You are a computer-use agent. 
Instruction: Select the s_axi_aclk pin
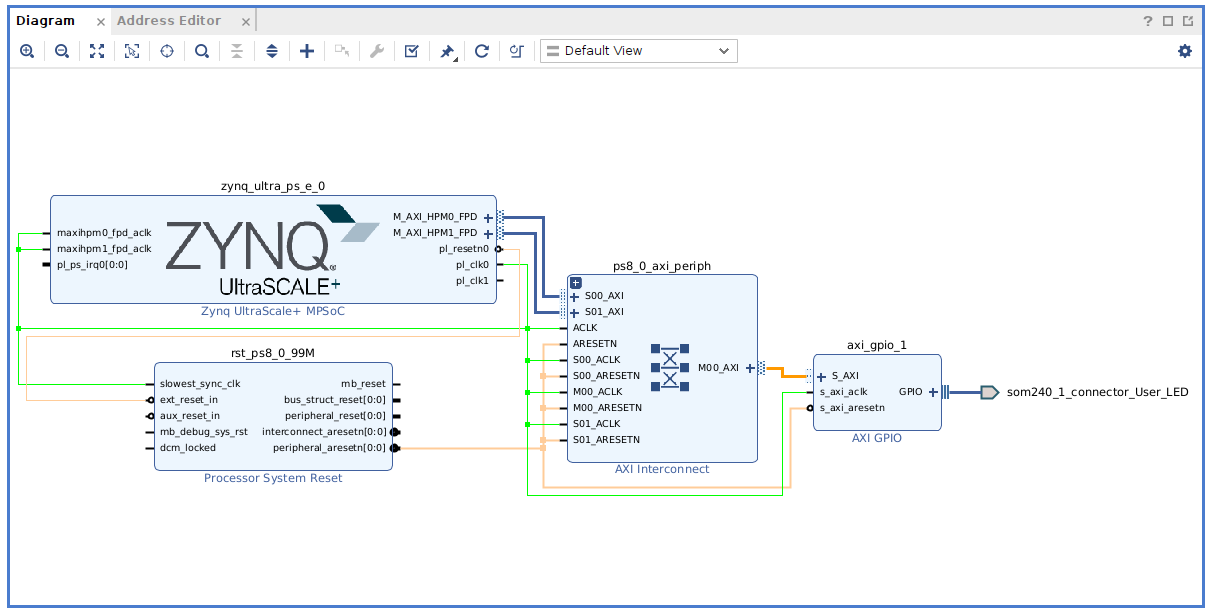pos(843,392)
